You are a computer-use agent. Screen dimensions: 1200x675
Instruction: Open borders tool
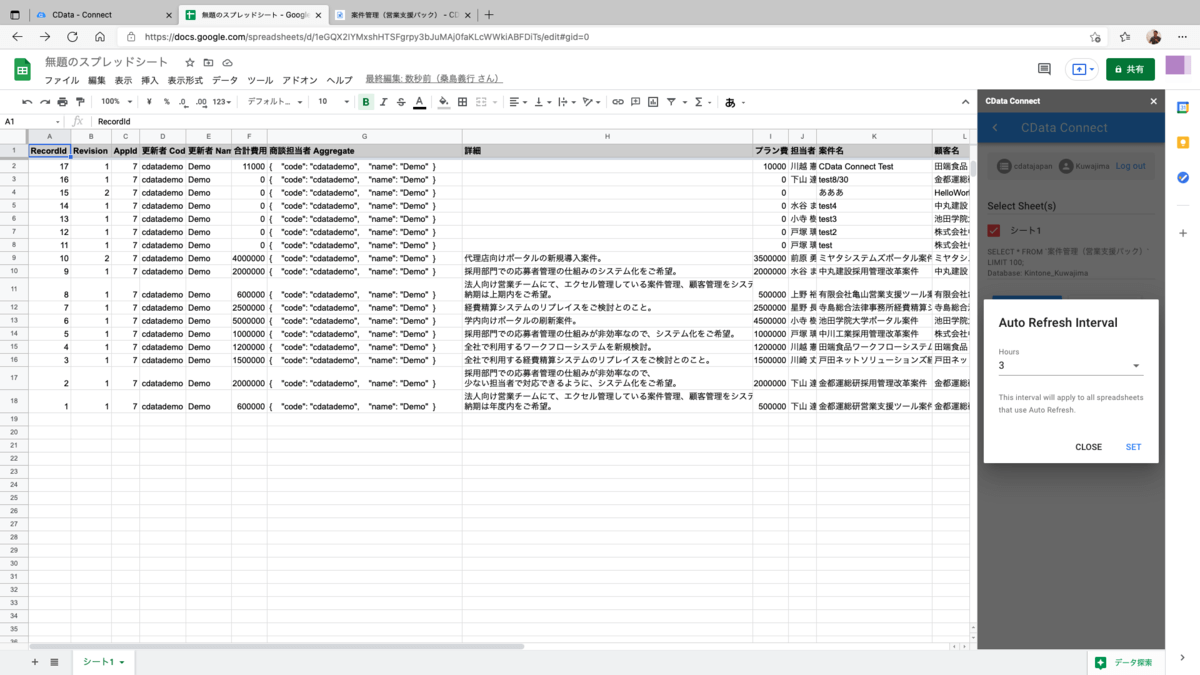(462, 102)
